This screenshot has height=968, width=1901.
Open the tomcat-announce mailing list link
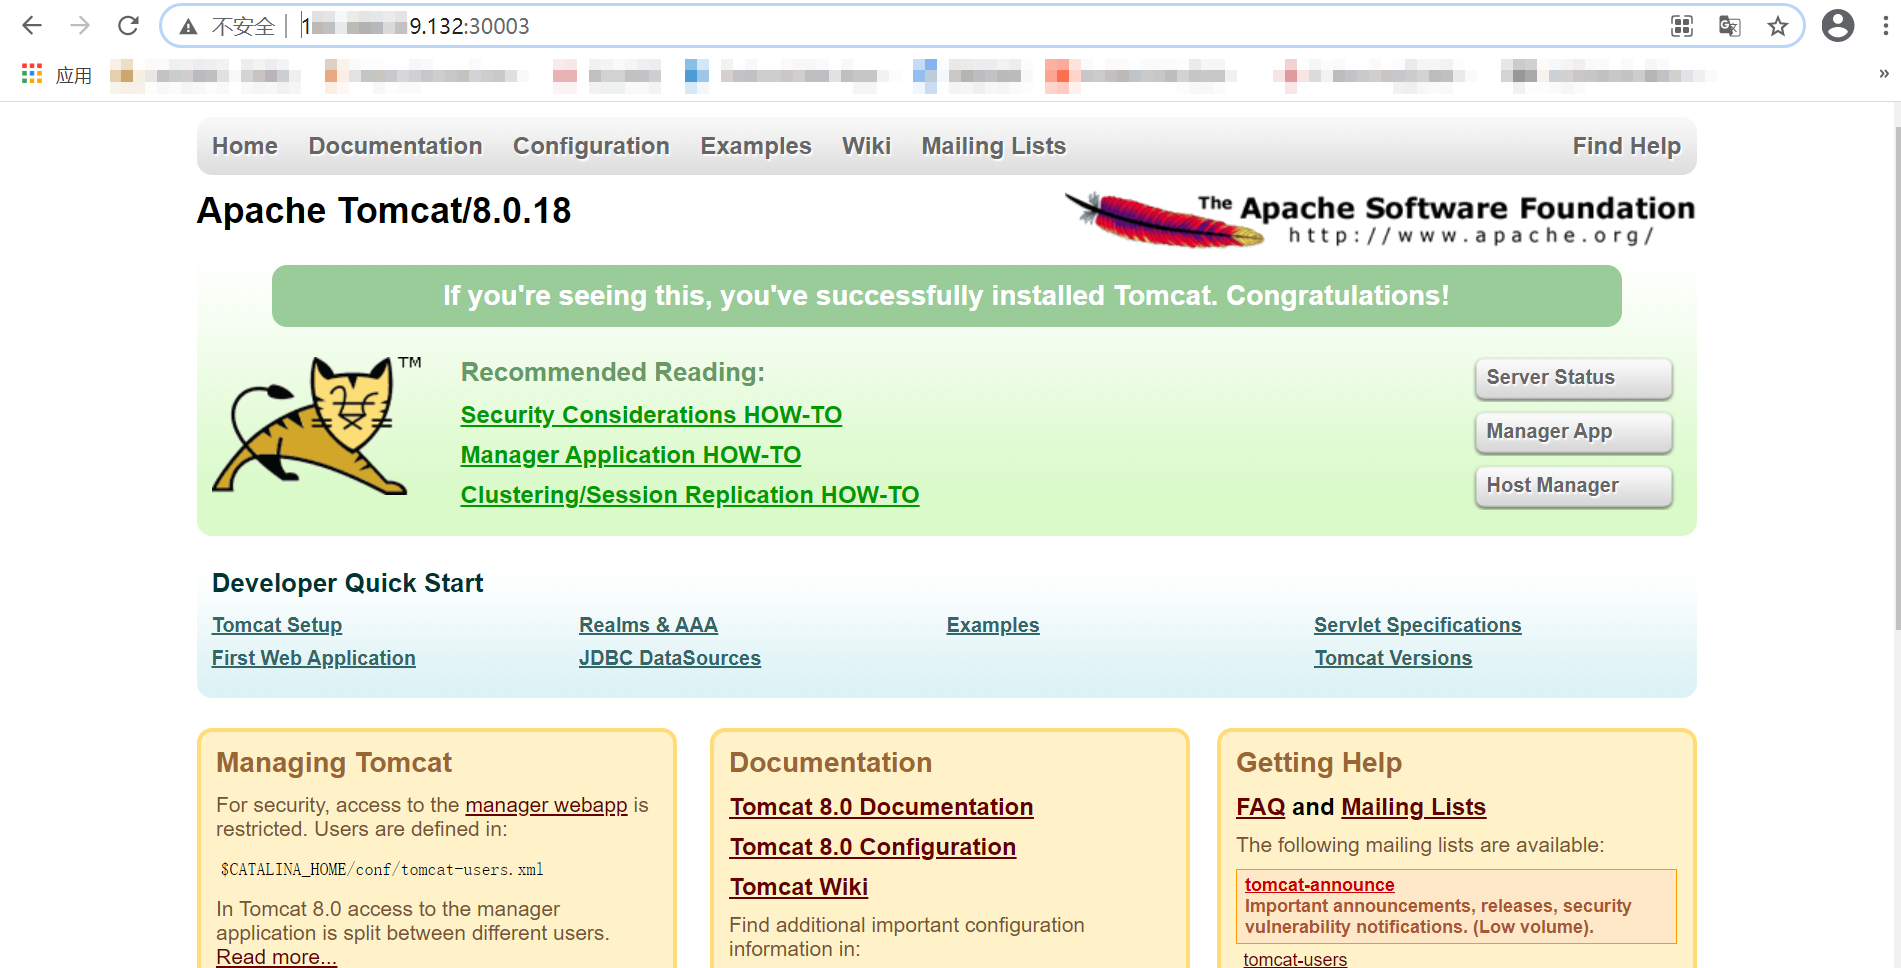tap(1319, 885)
